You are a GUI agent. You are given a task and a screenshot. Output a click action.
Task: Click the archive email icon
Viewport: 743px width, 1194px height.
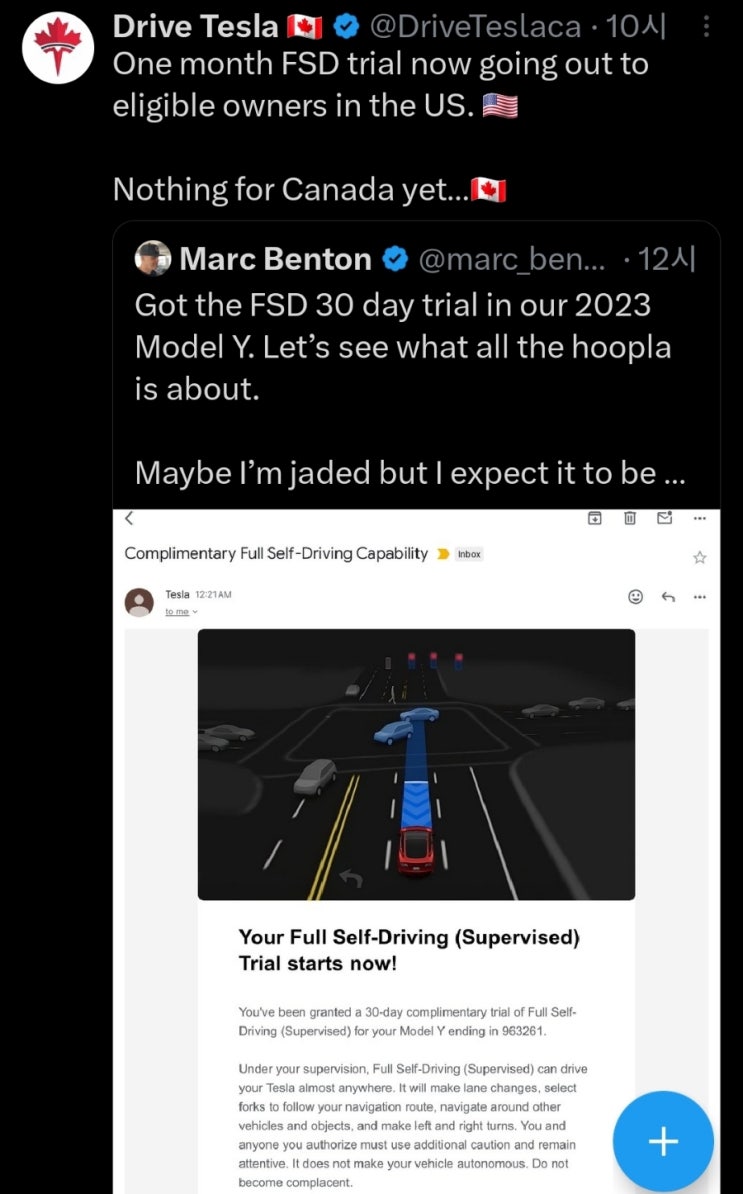point(594,518)
